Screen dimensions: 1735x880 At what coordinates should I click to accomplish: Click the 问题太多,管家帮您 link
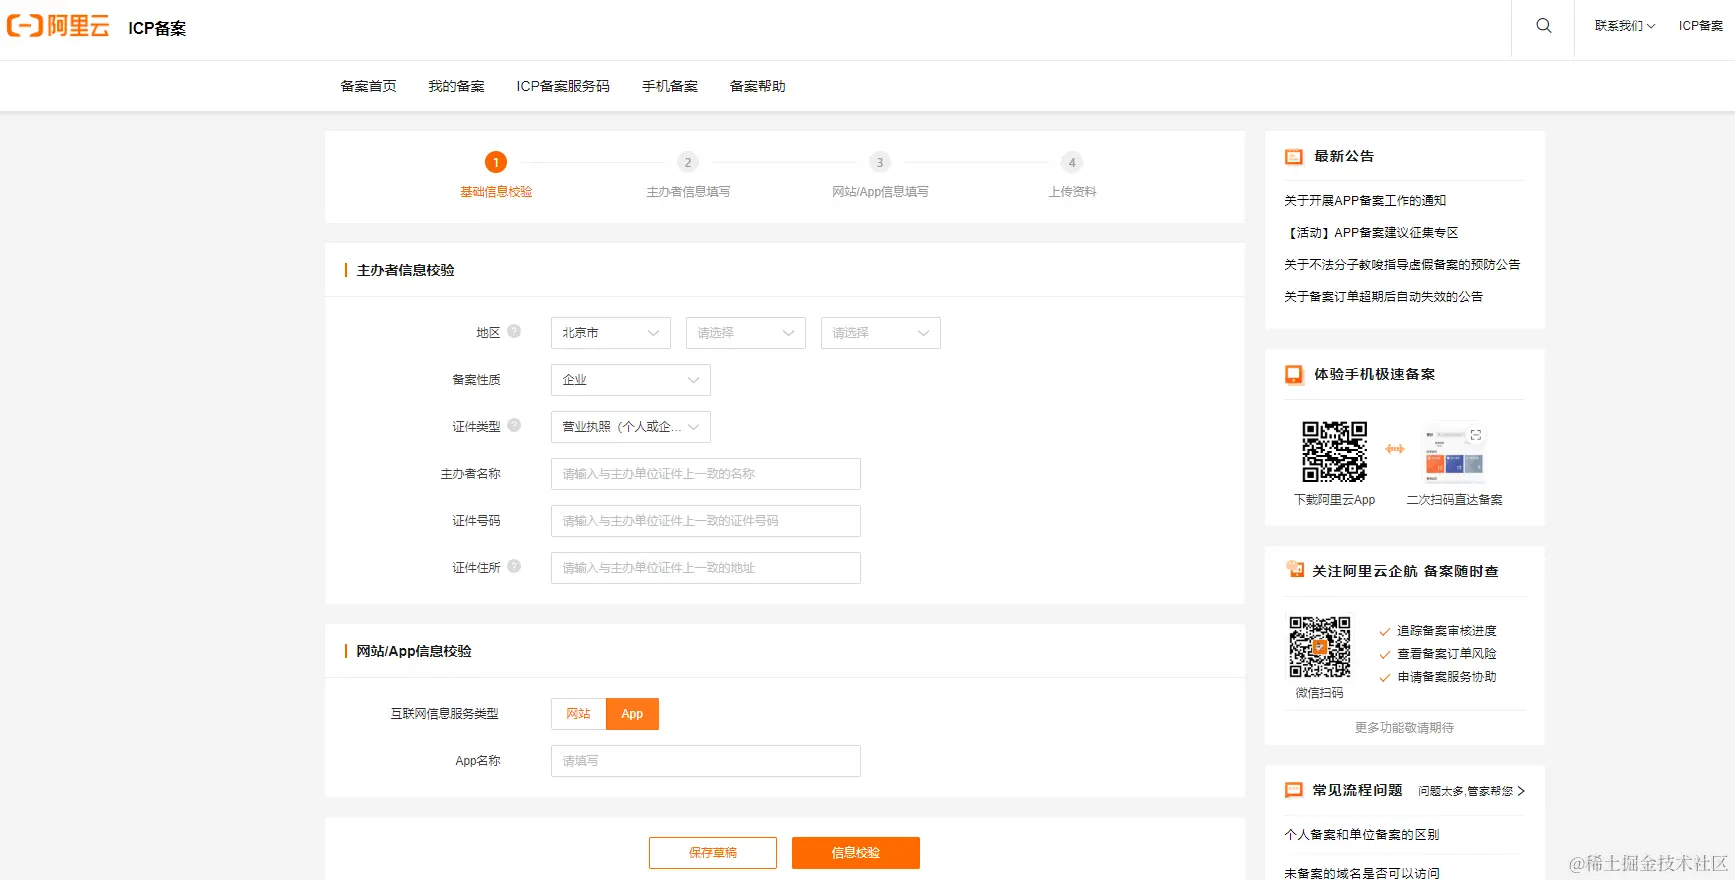(x=1465, y=791)
